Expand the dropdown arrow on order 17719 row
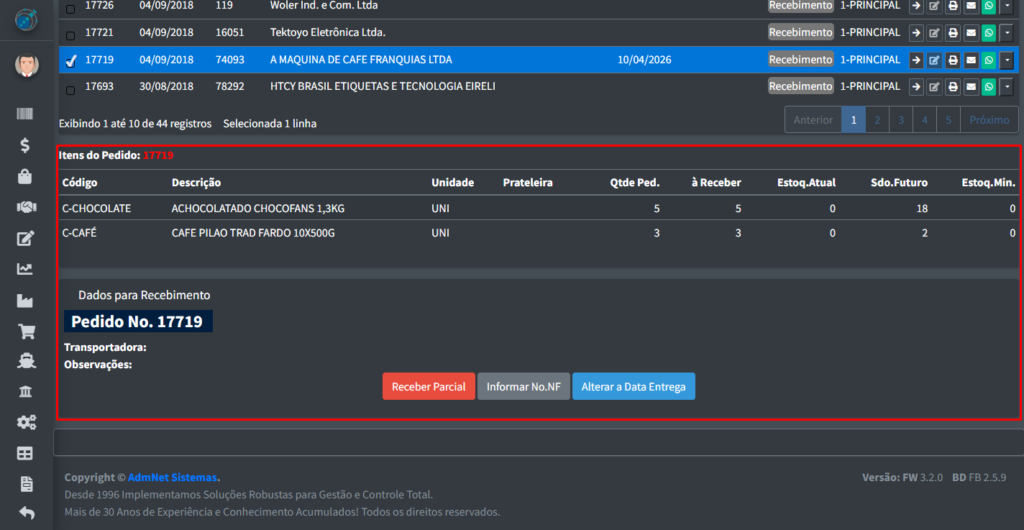 click(1006, 60)
